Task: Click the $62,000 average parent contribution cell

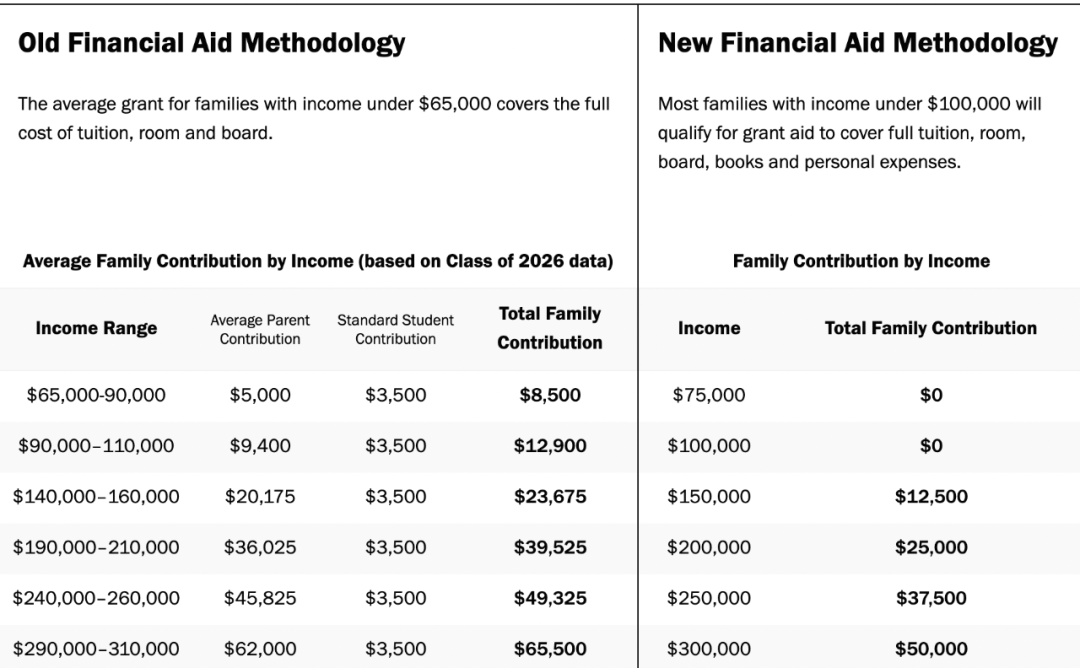Action: click(x=260, y=649)
